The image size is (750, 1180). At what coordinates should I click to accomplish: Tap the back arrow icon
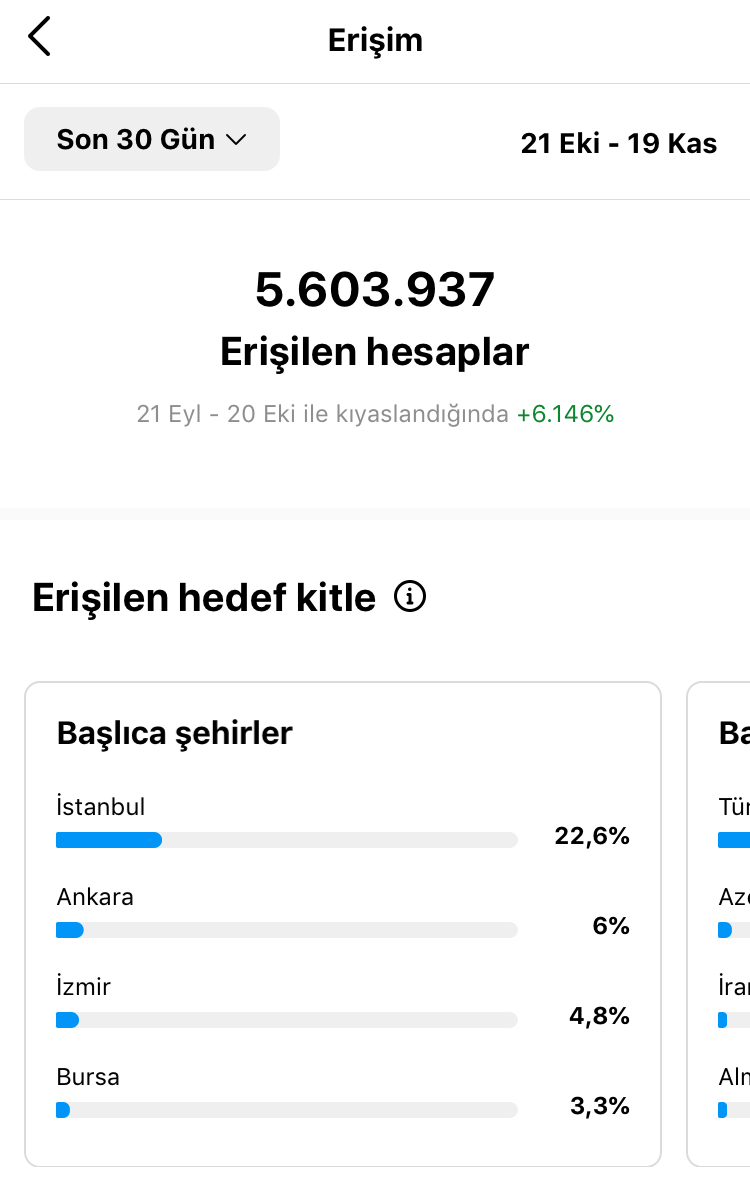[x=39, y=36]
